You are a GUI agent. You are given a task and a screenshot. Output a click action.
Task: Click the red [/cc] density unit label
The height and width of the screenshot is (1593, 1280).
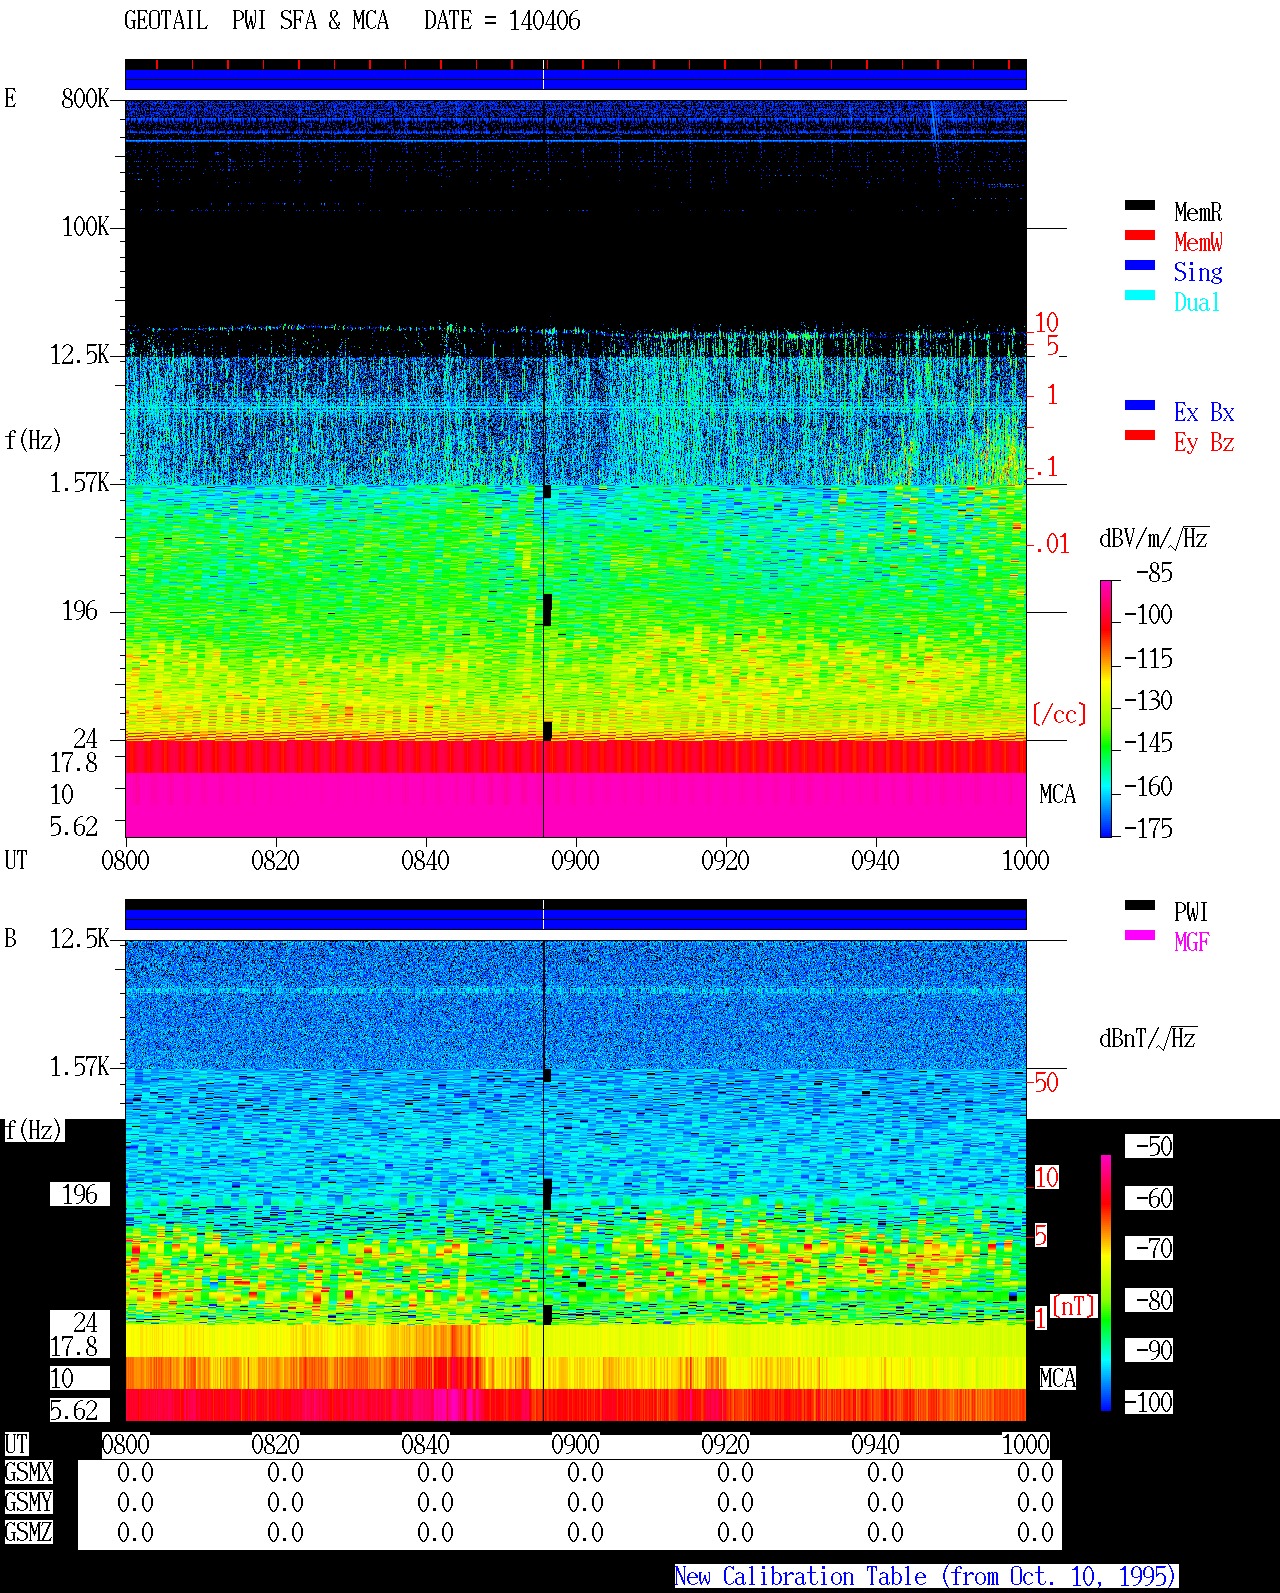tap(1059, 715)
